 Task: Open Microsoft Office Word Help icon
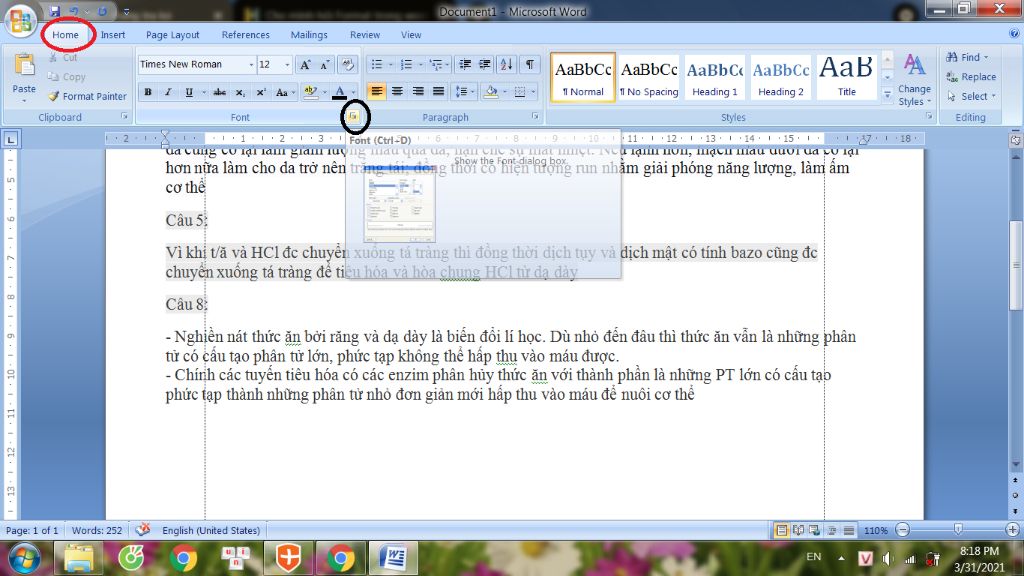1014,34
